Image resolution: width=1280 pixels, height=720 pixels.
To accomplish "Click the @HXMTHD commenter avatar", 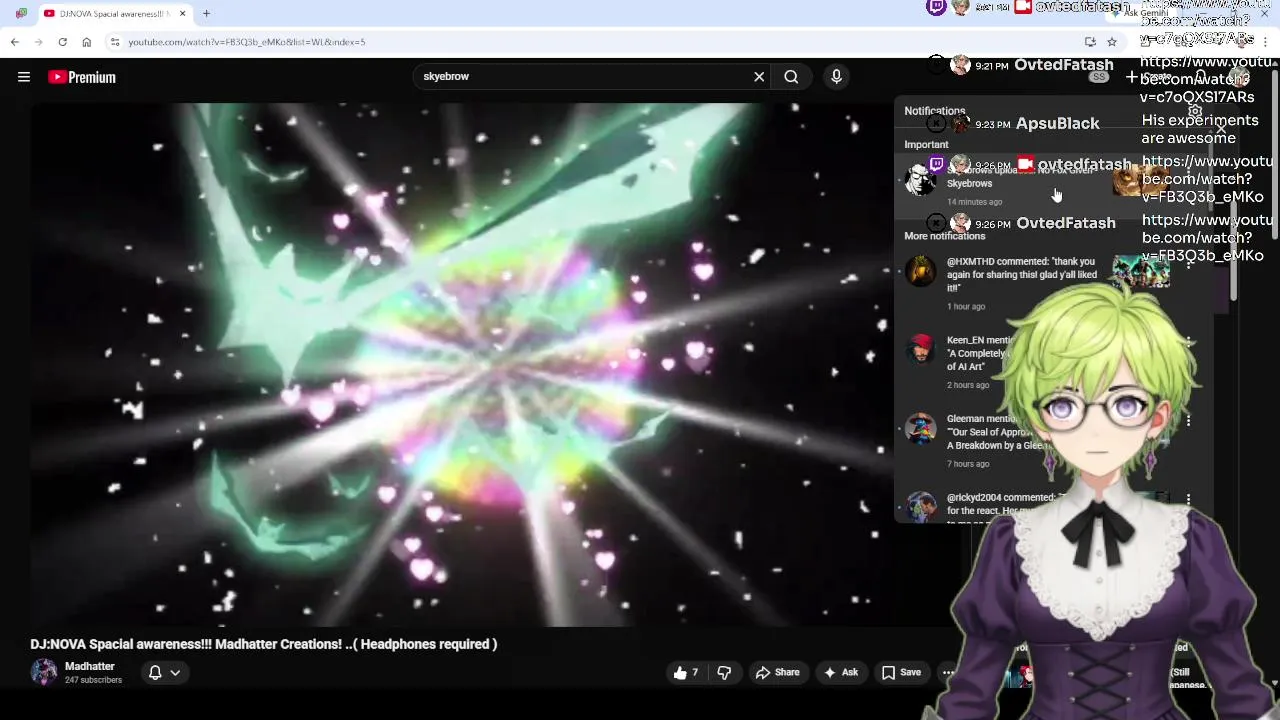I will [920, 271].
